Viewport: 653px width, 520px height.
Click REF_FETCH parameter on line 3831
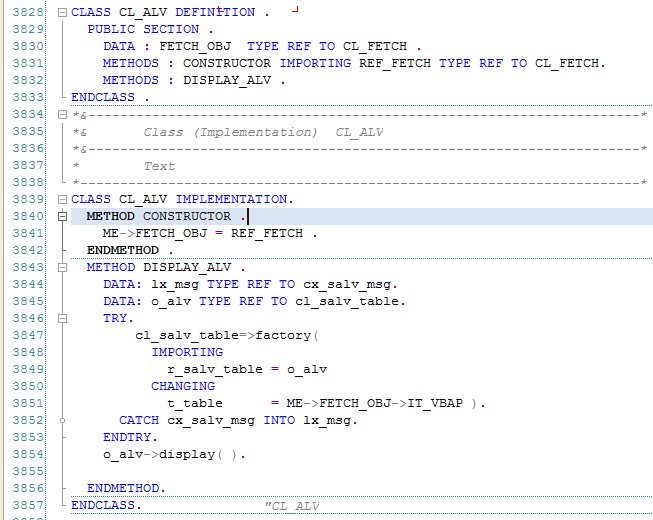tap(395, 64)
